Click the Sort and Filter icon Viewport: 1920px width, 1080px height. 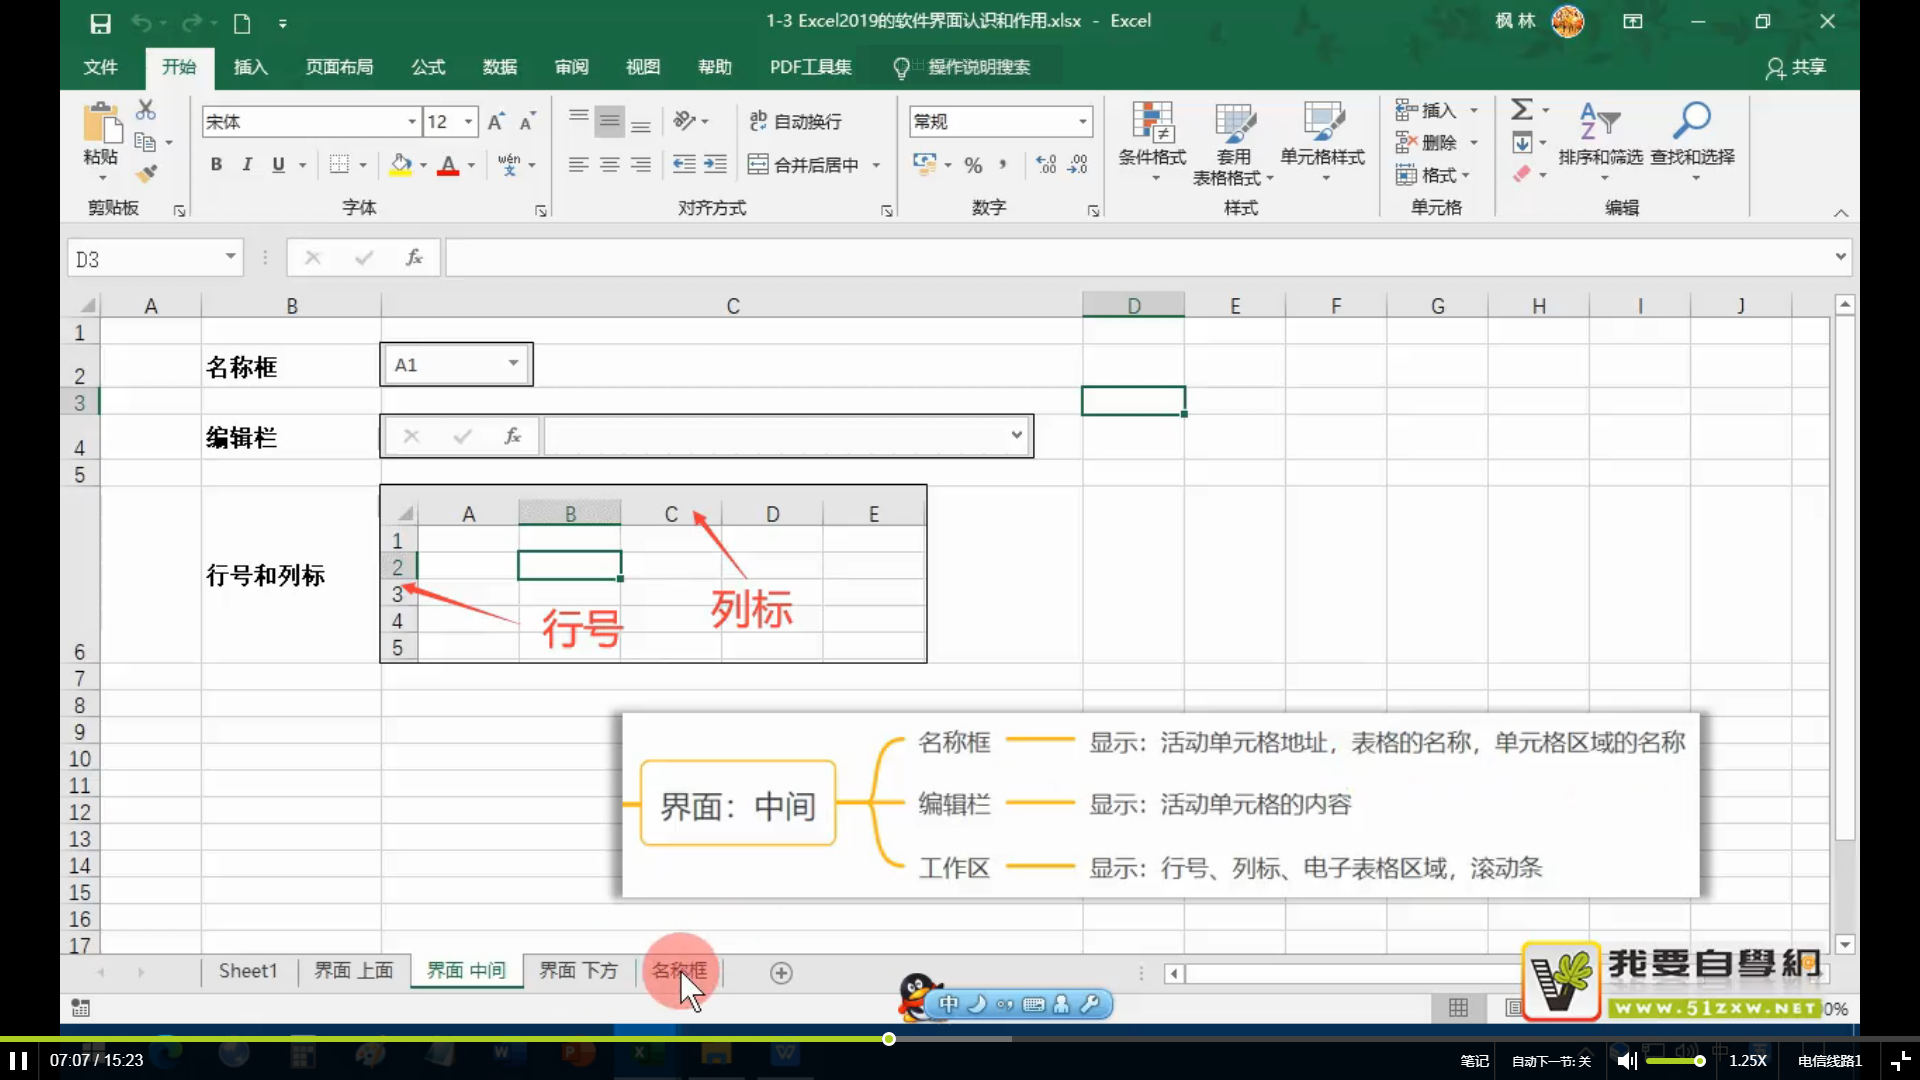pyautogui.click(x=1599, y=121)
